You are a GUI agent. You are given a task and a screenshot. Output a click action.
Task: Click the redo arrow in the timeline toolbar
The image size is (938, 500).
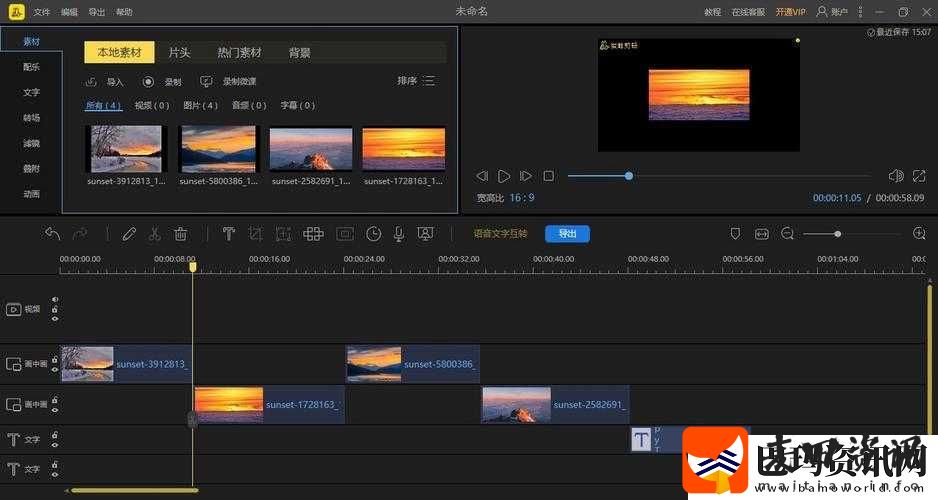(80, 233)
